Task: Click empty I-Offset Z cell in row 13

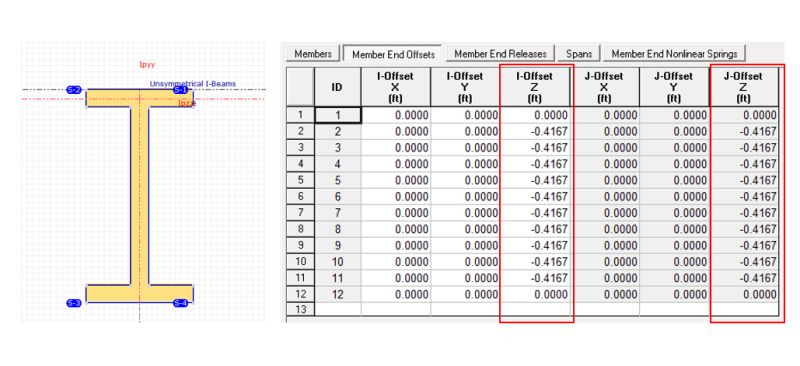Action: [535, 309]
